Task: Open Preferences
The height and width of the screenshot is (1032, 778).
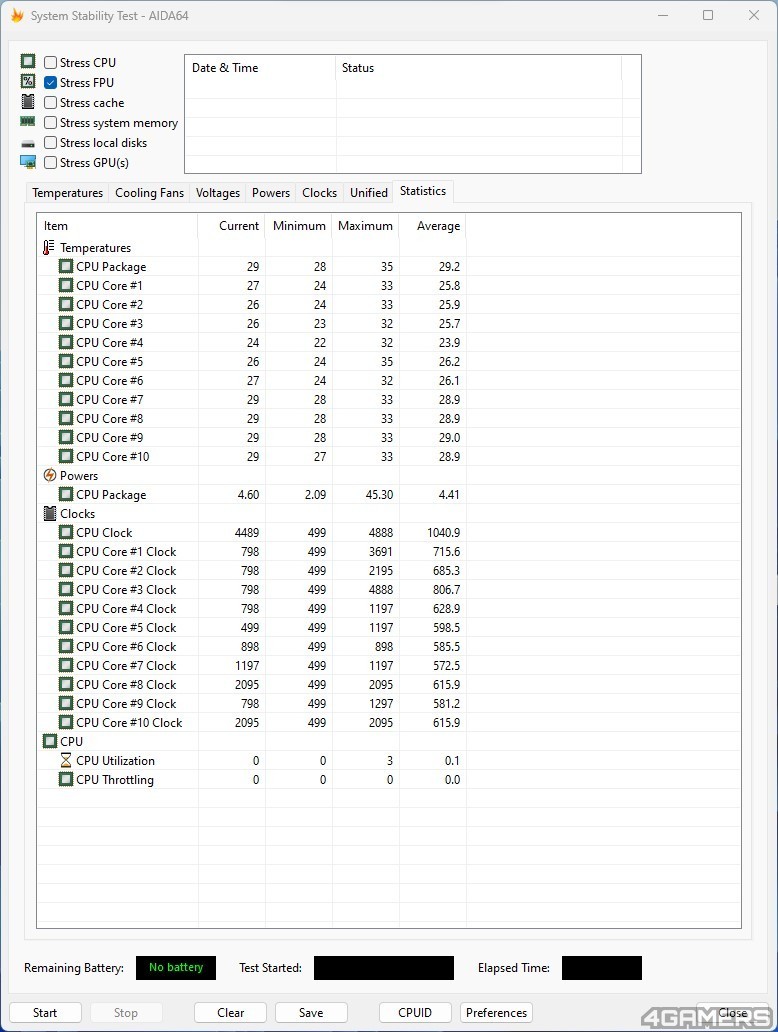Action: (496, 1012)
